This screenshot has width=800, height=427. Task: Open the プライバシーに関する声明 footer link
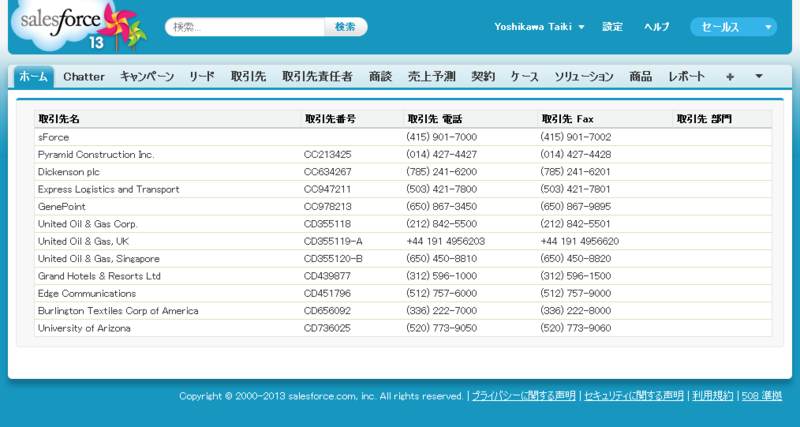(523, 396)
